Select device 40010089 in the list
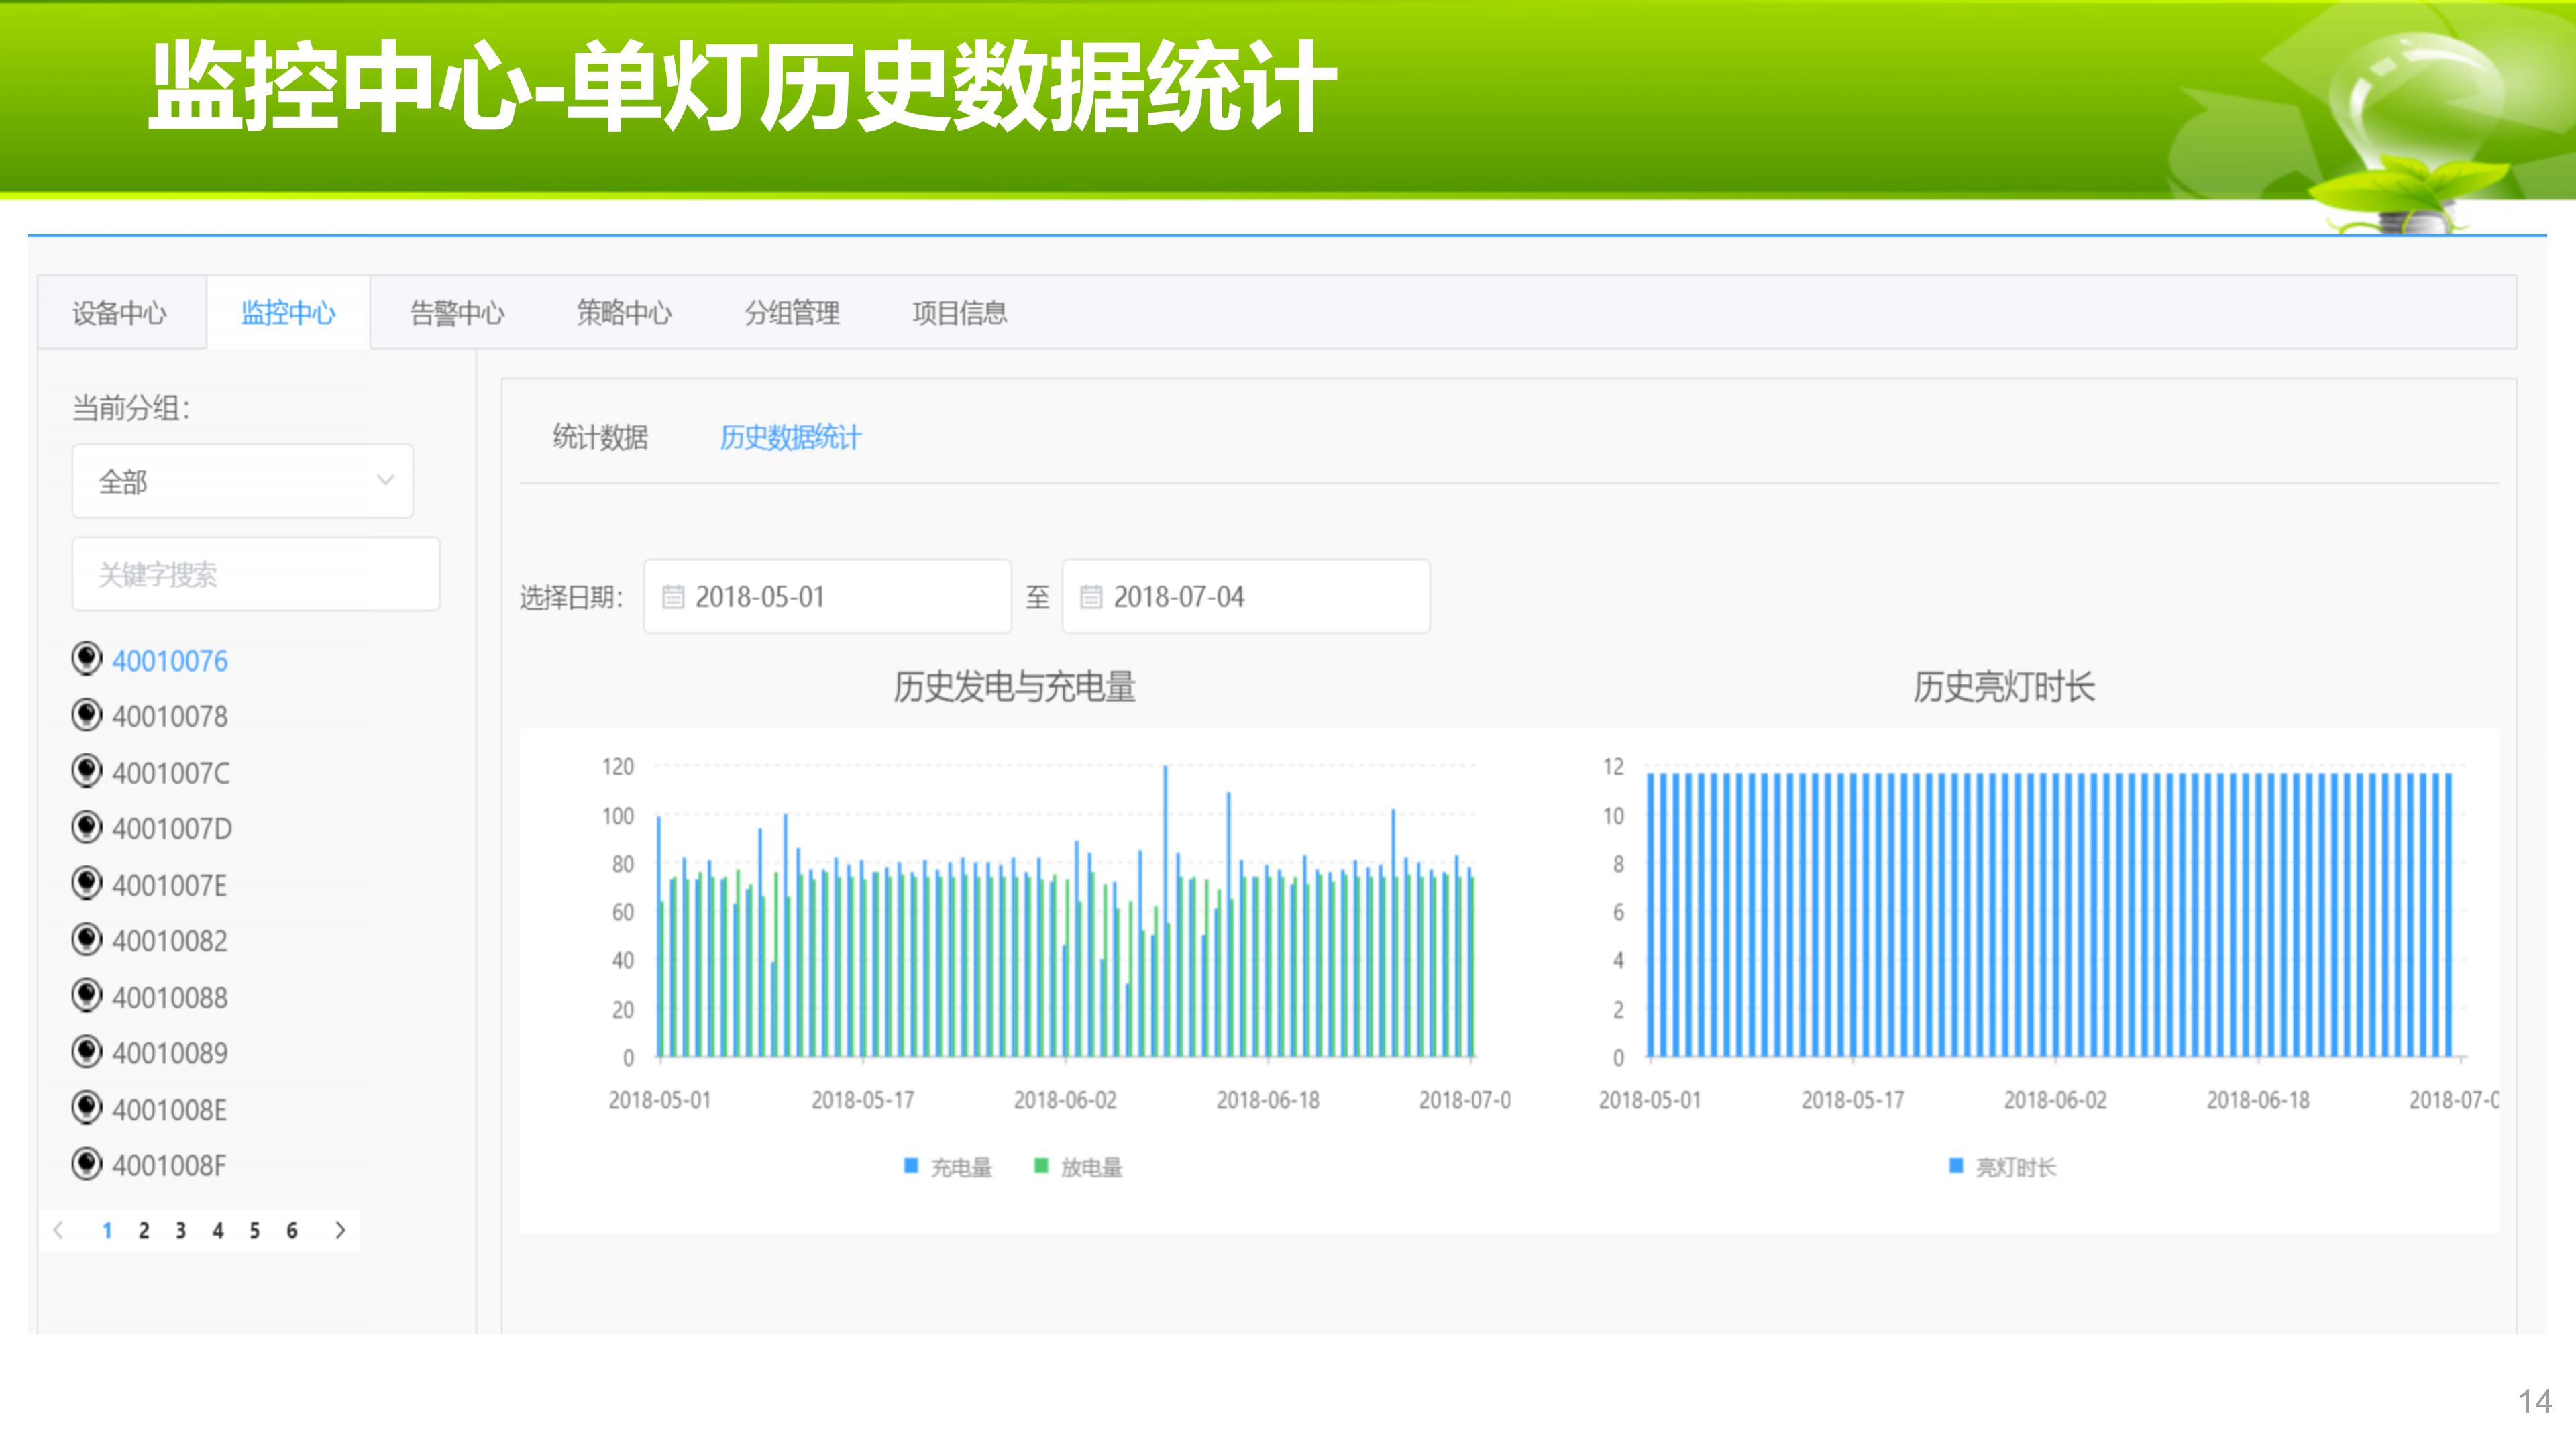Image resolution: width=2576 pixels, height=1449 pixels. pos(169,1053)
